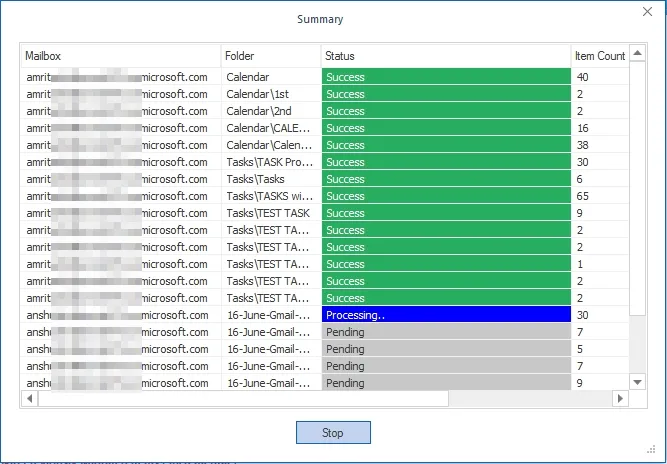Click Success status of Tasks\Tasks row
The height and width of the screenshot is (464, 667).
tap(446, 179)
